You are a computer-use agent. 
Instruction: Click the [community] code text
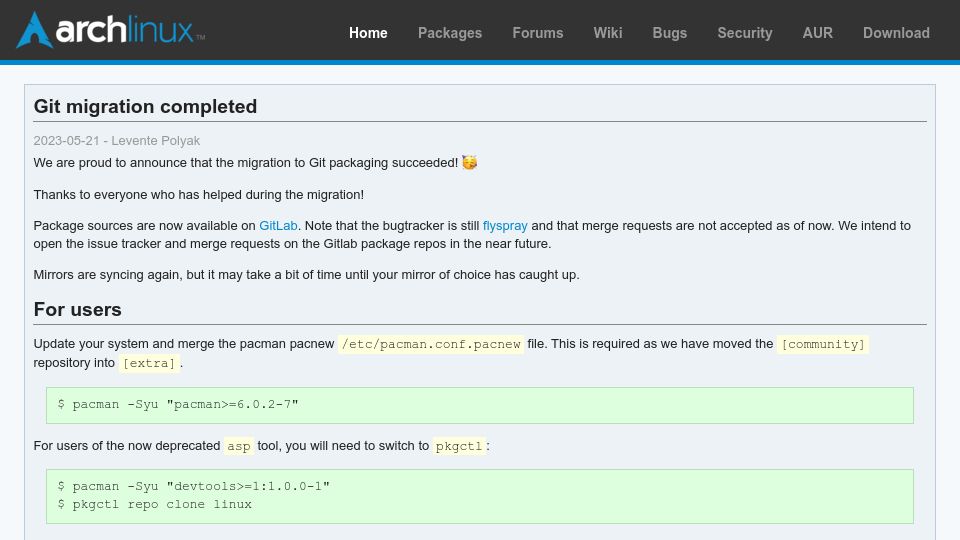pos(823,344)
